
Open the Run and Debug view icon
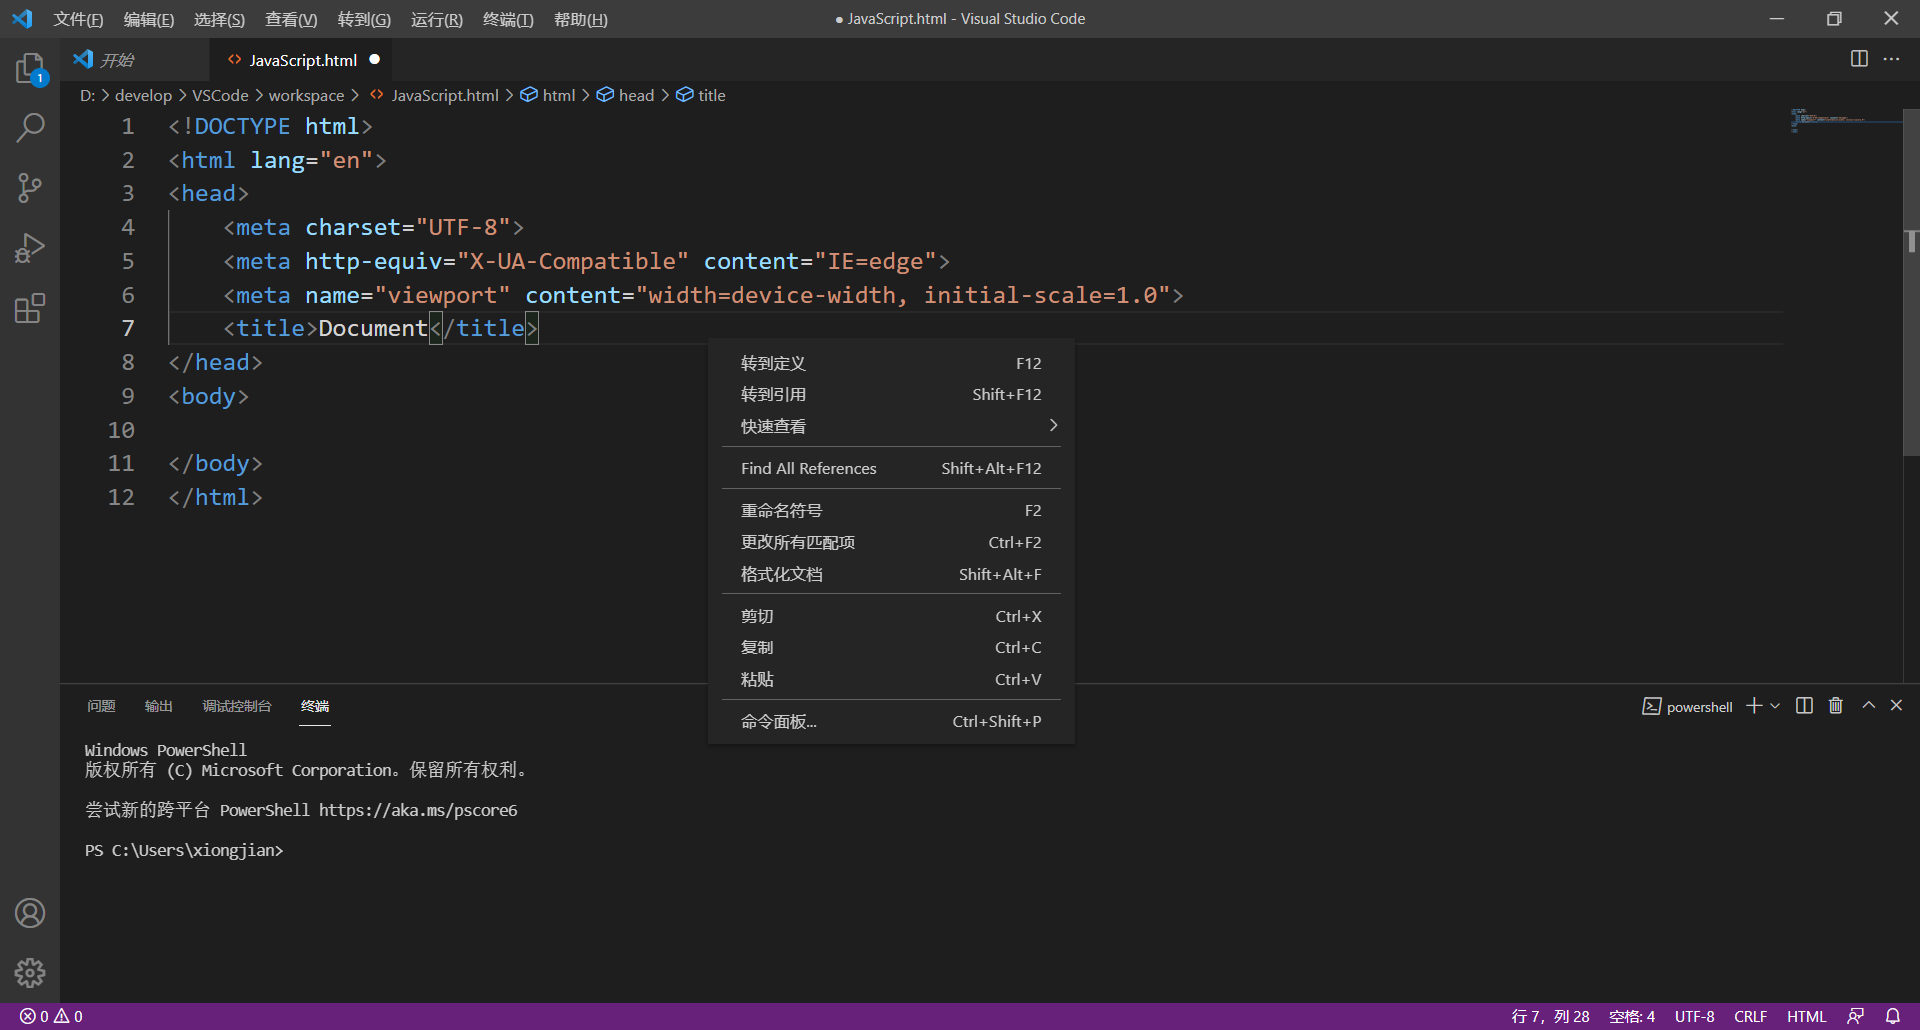click(30, 248)
